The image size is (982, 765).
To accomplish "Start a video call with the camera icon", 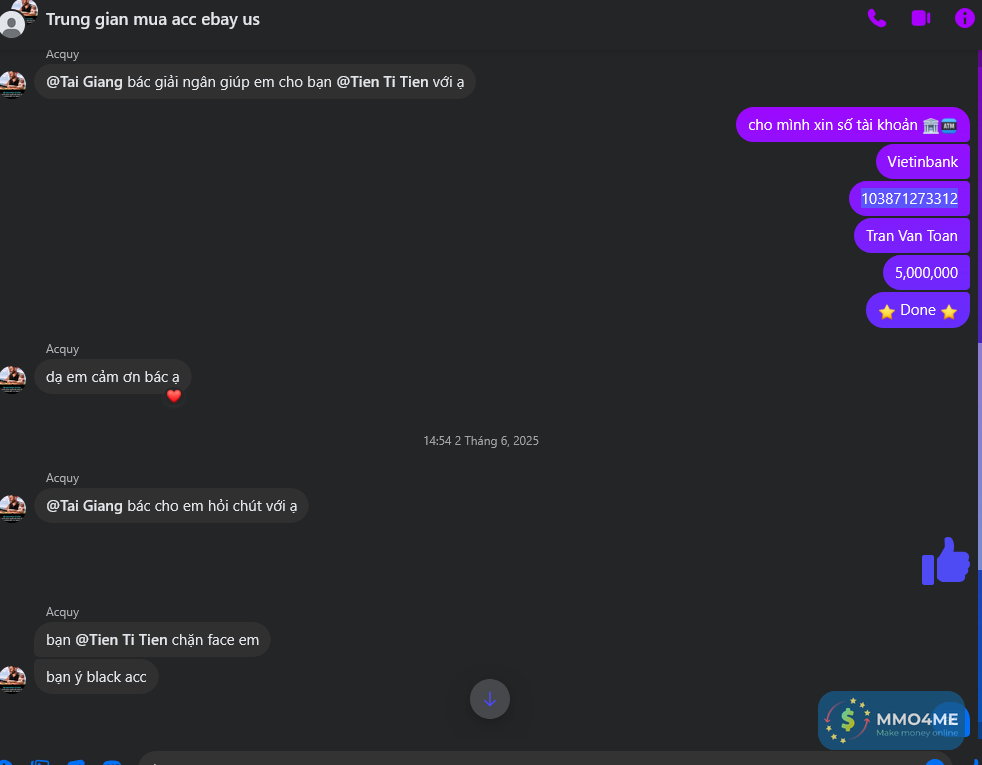I will pyautogui.click(x=921, y=18).
